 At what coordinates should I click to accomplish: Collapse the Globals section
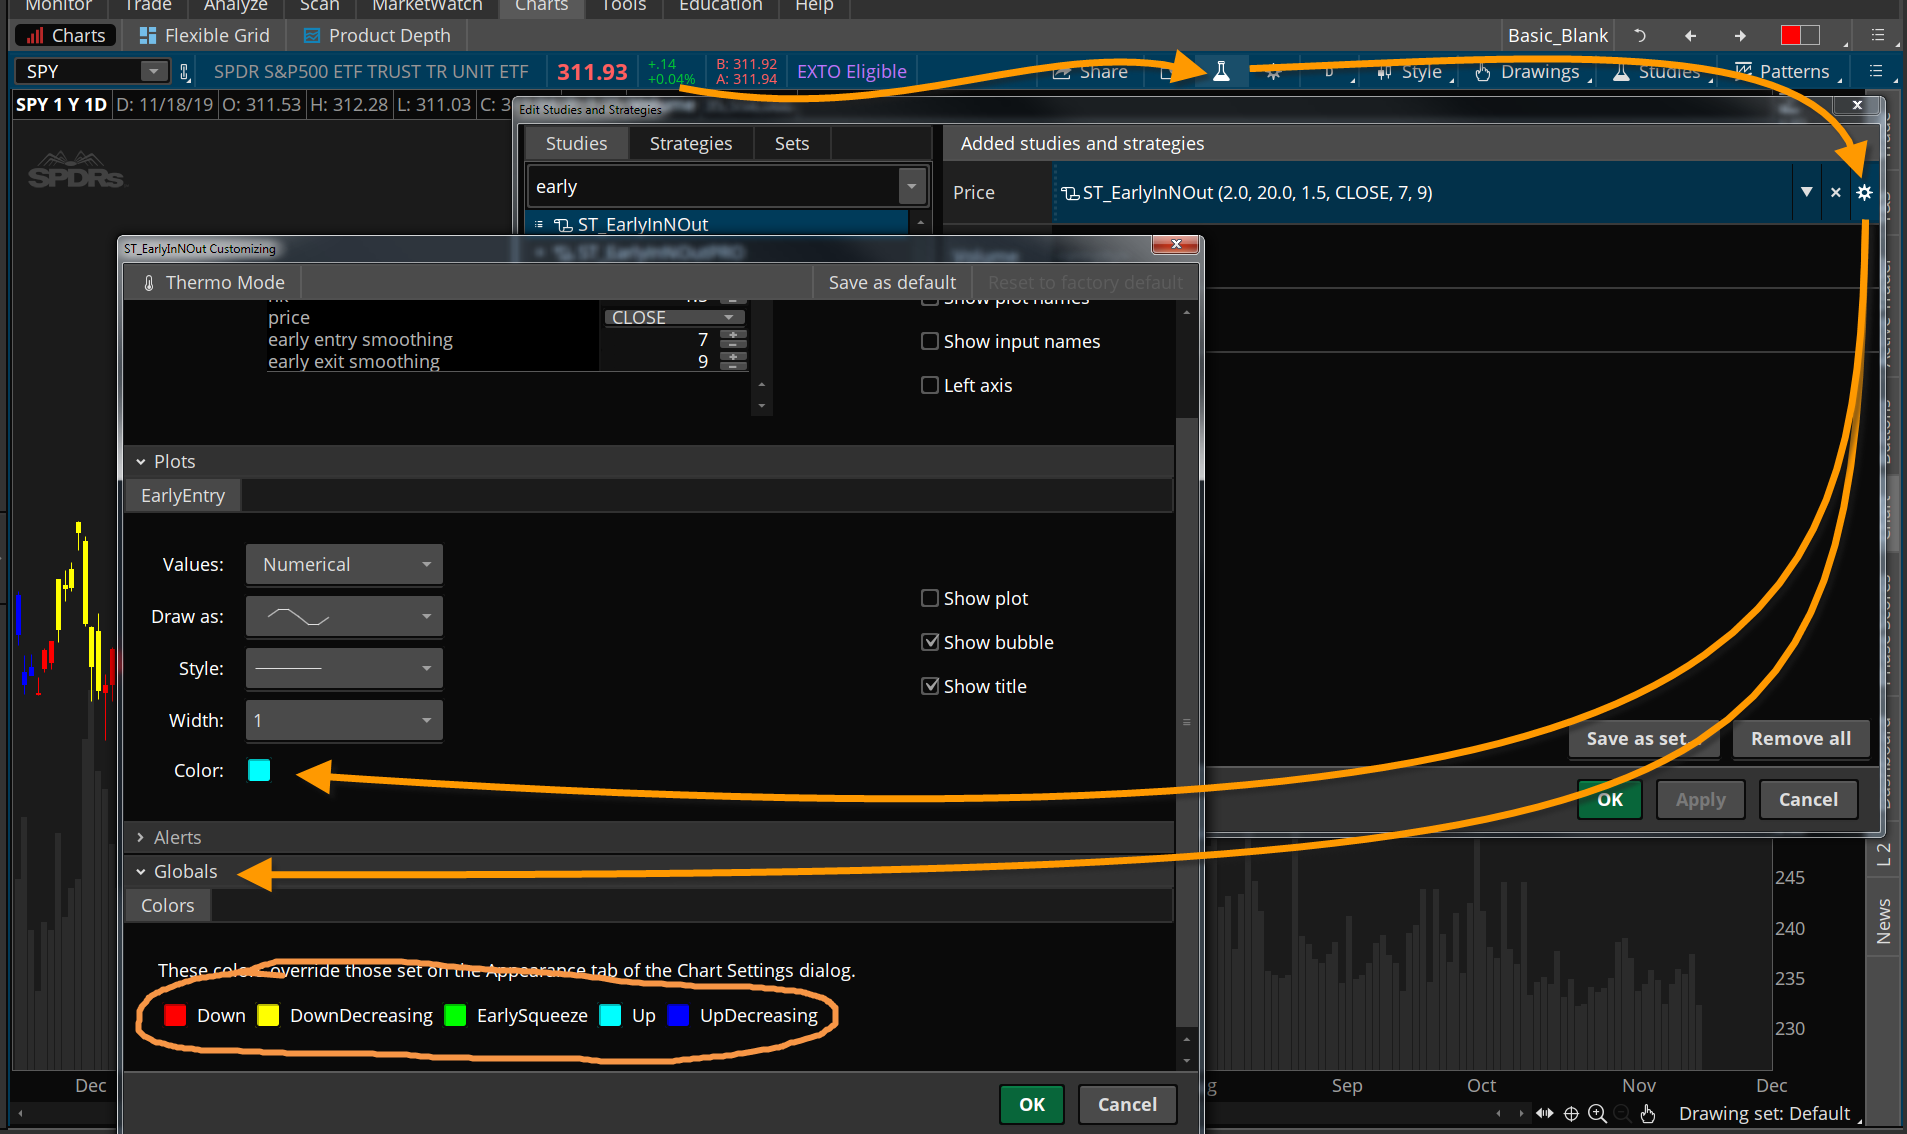pos(140,871)
